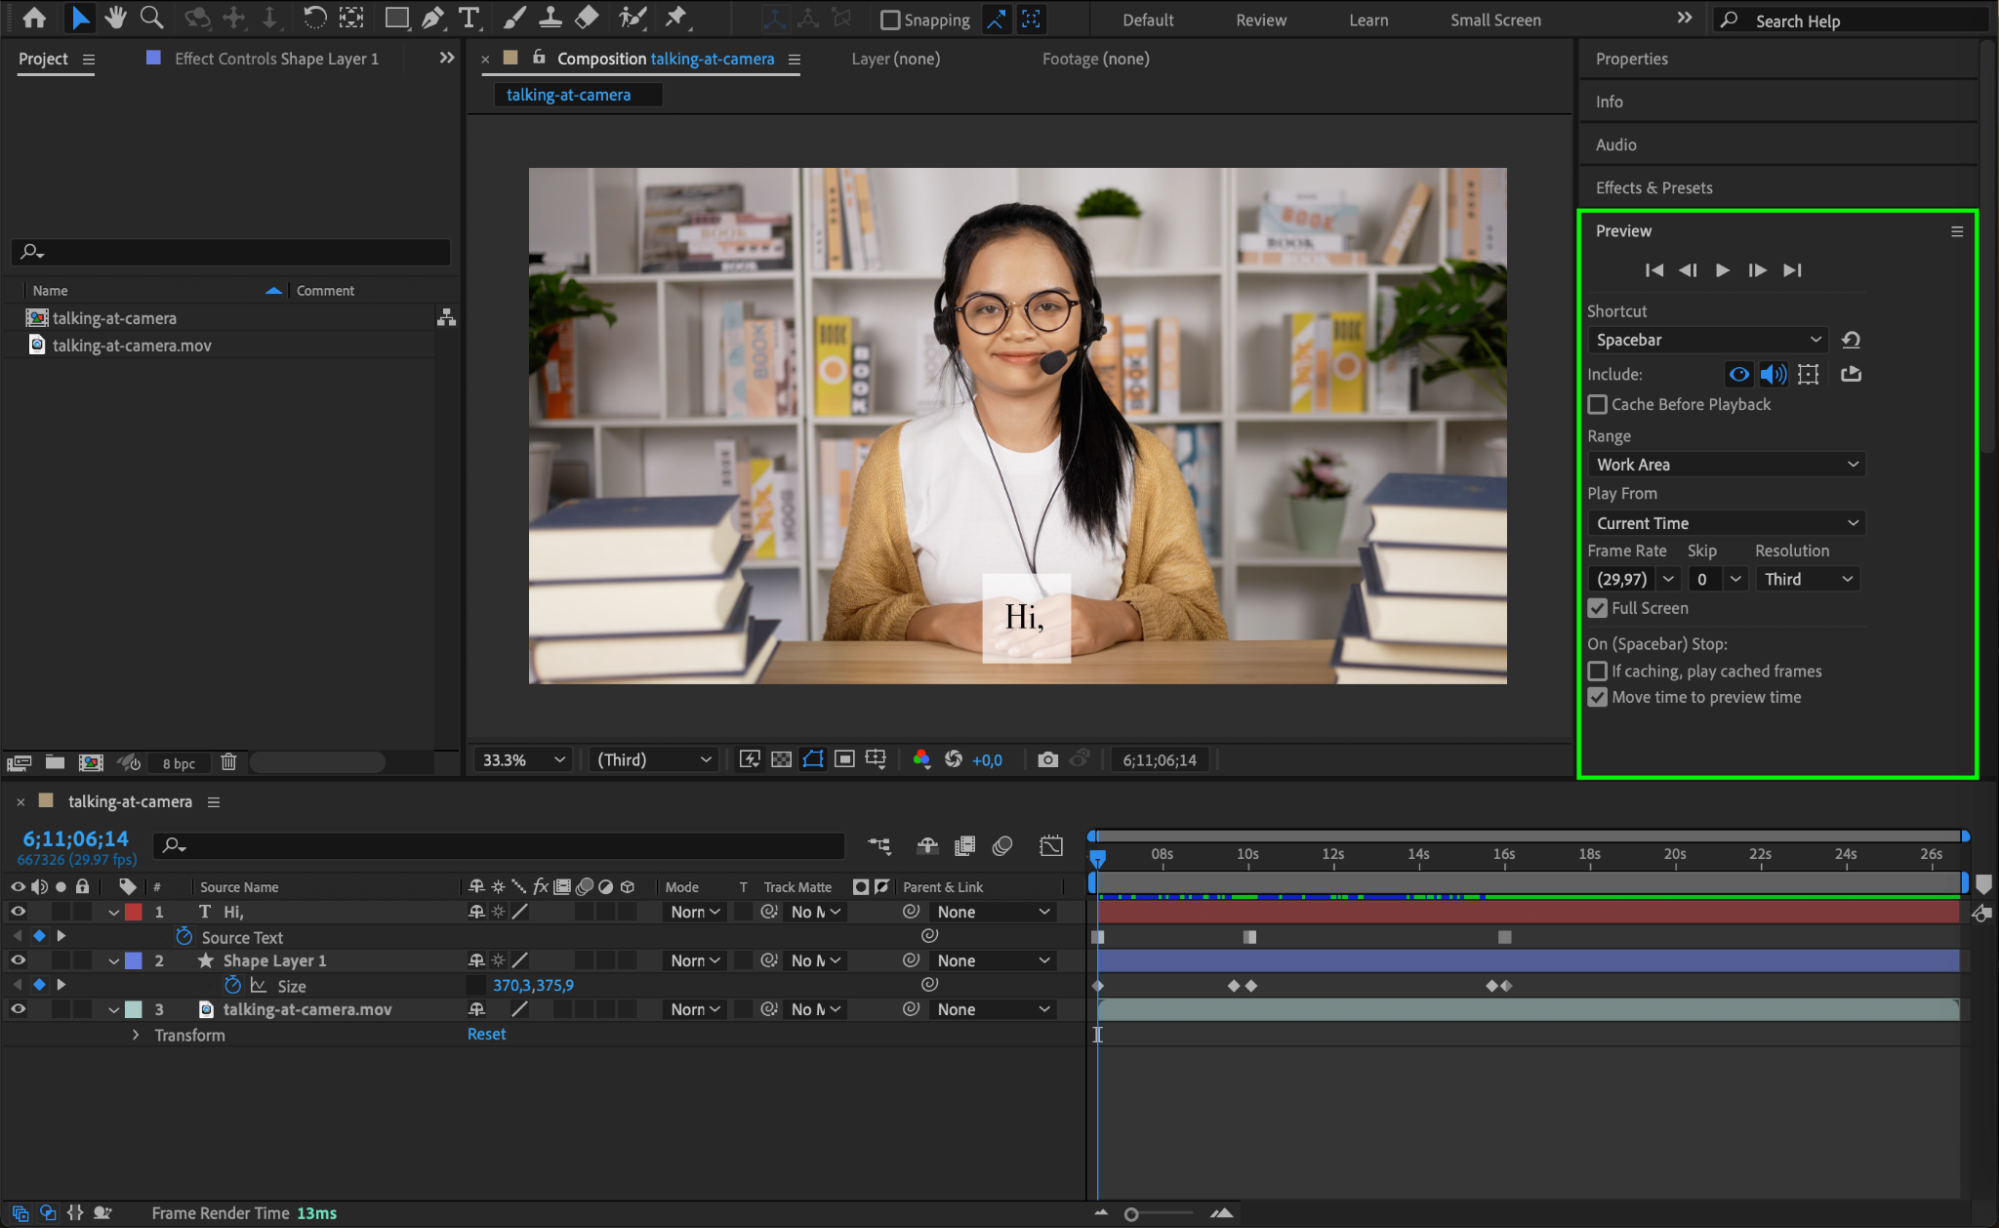Image resolution: width=1999 pixels, height=1228 pixels.
Task: Select the Pen tool in toolbar
Action: [x=433, y=17]
